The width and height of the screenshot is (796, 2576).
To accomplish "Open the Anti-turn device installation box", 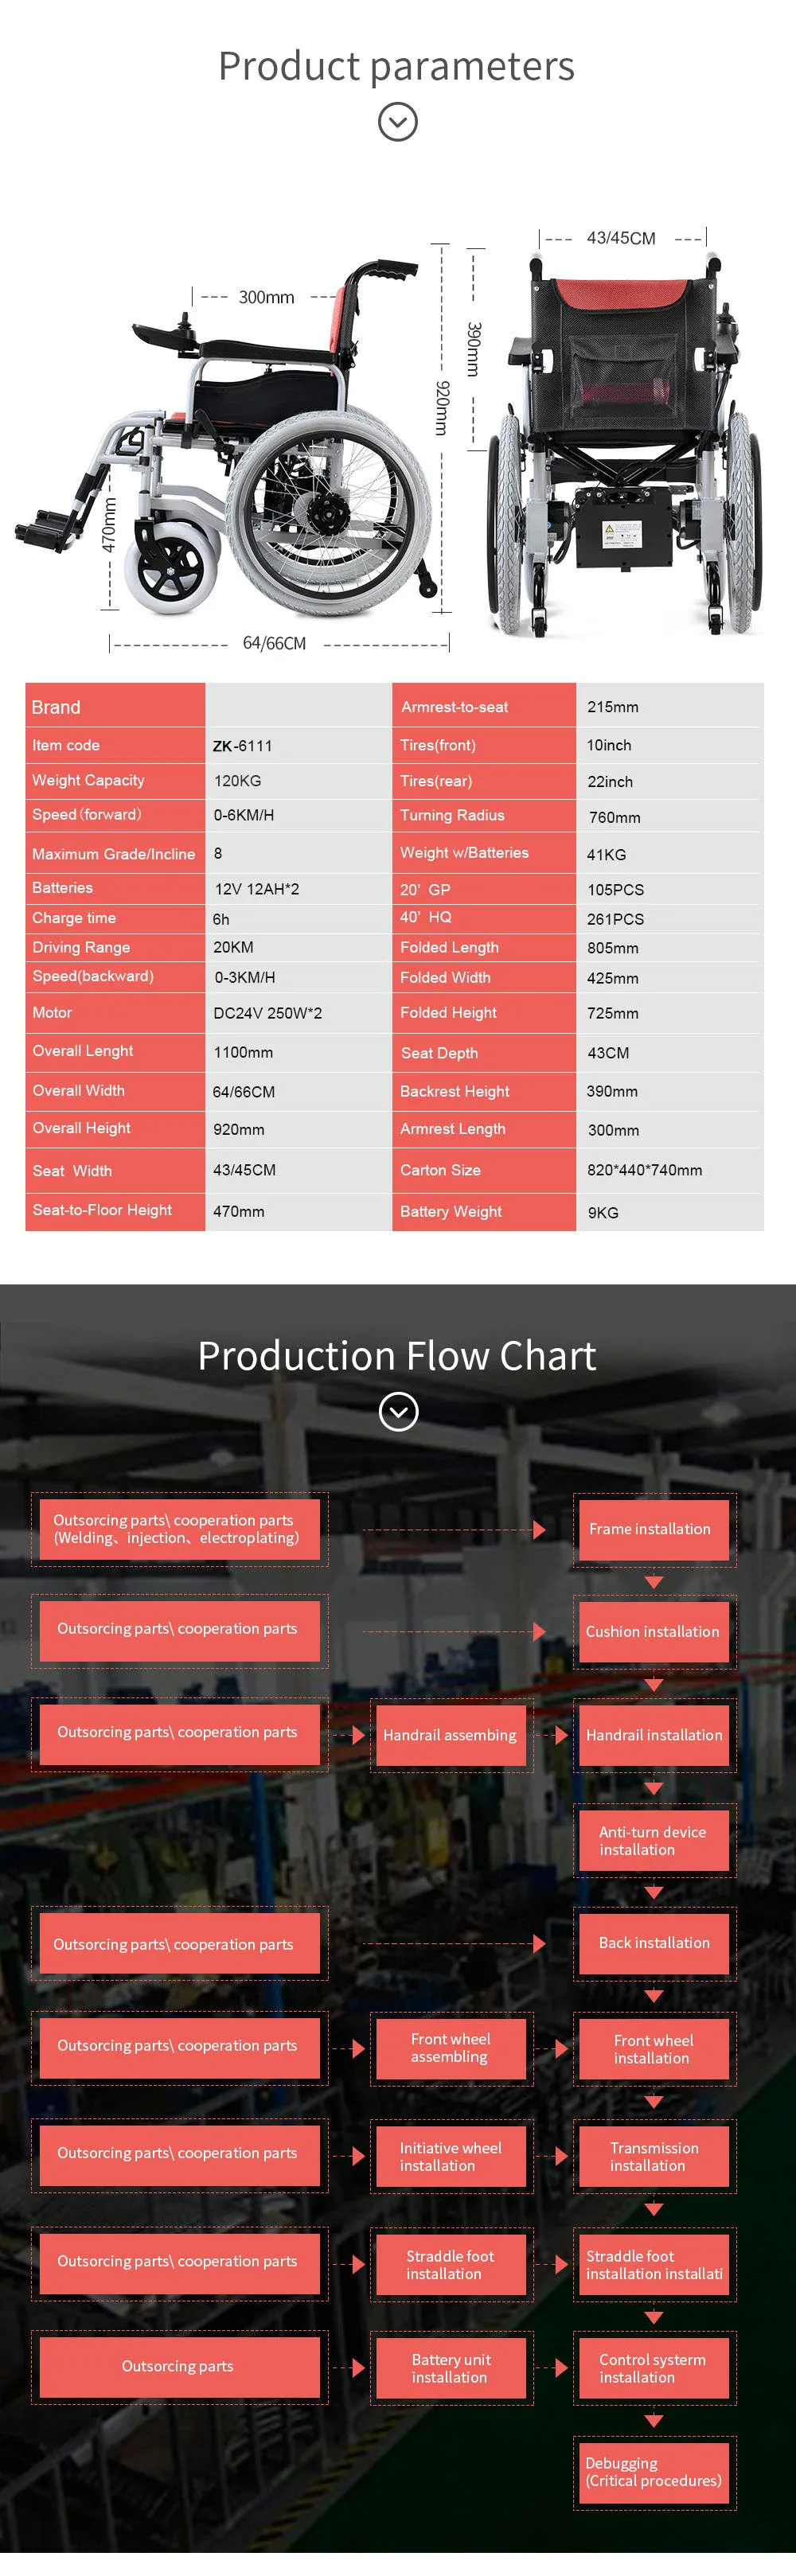I will [x=654, y=1840].
